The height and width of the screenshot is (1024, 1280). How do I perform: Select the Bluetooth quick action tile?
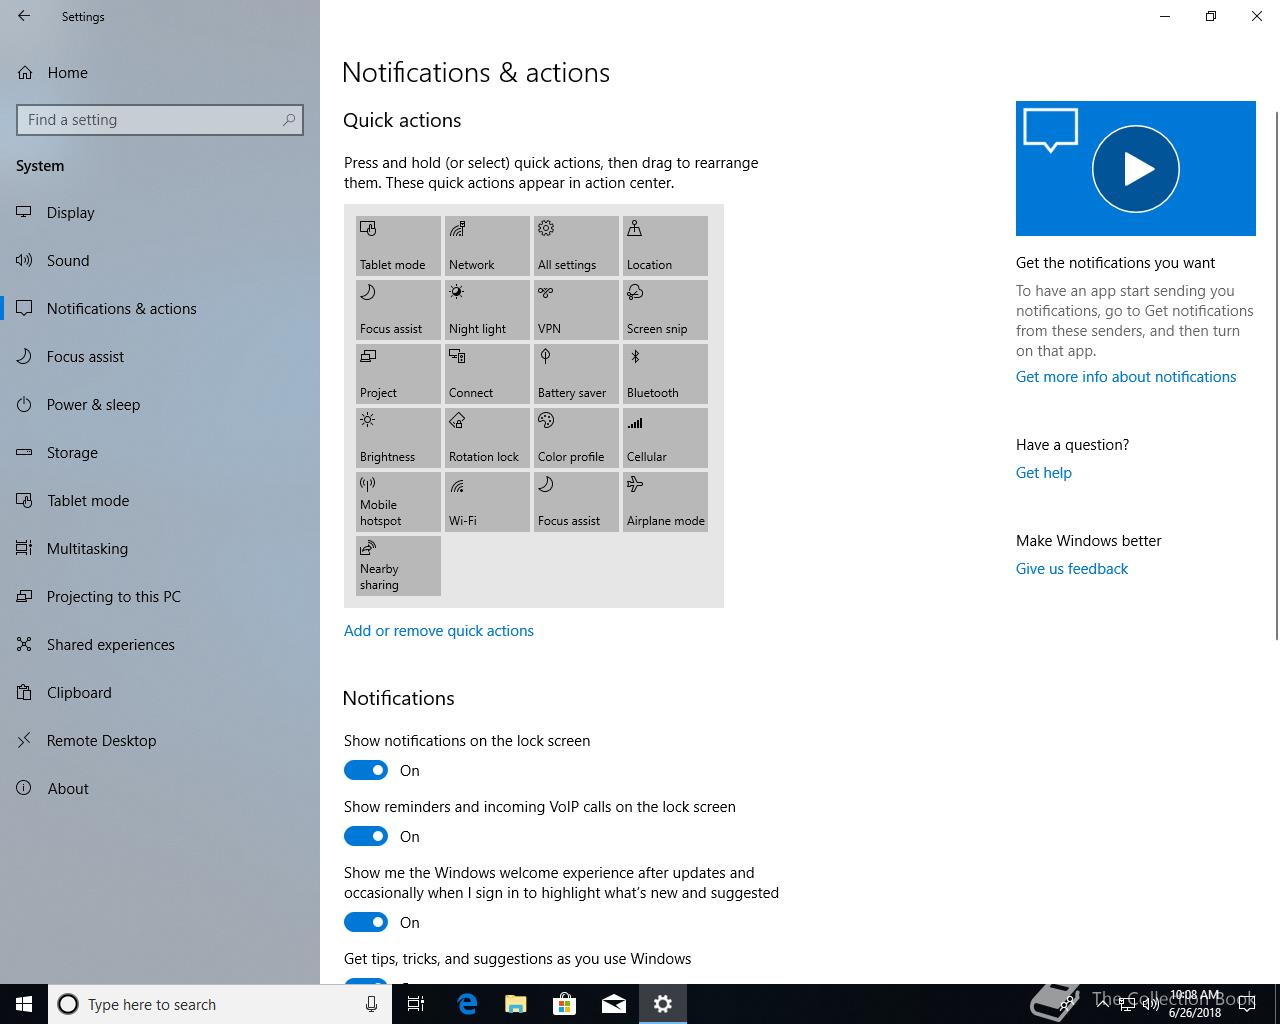(665, 374)
